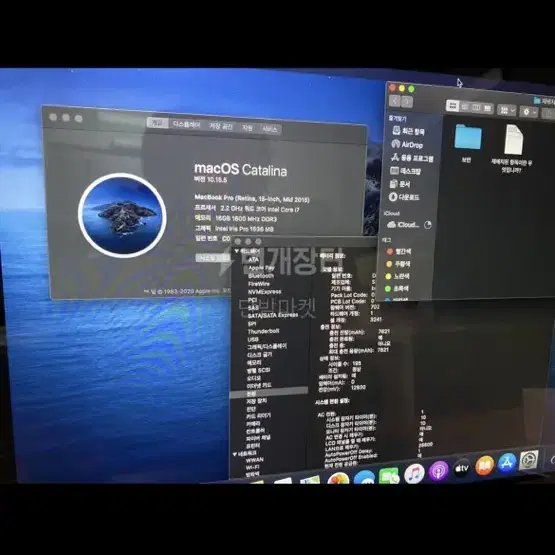
Task: Switch to the 개요 tab
Action: (157, 122)
